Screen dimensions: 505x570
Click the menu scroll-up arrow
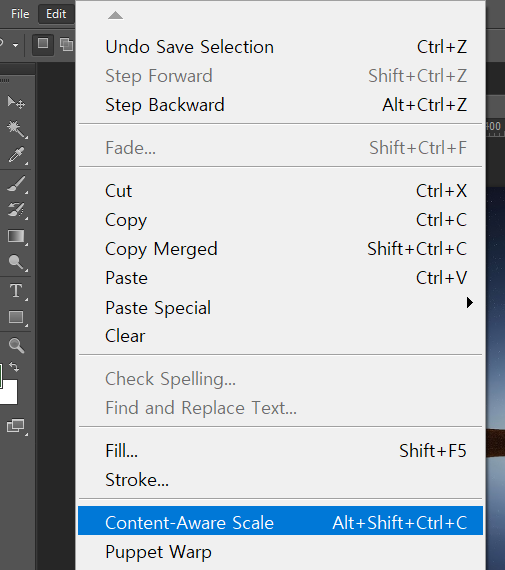[x=115, y=15]
